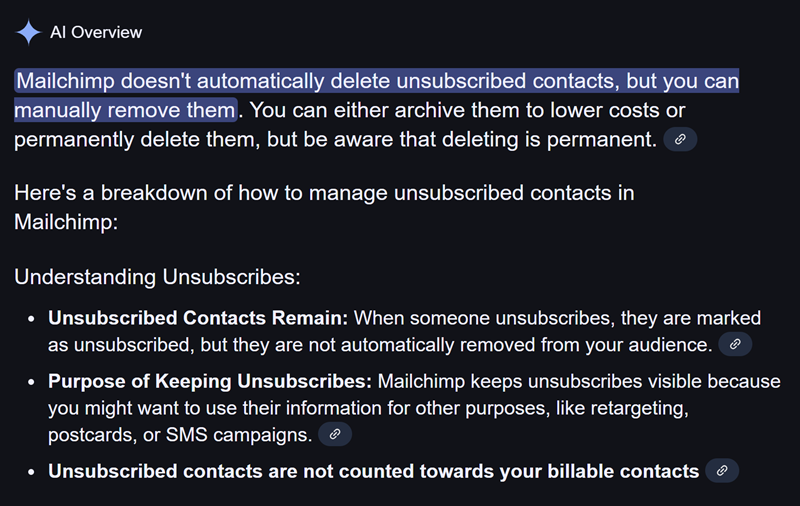Click the highlighted words "manually remove them"
The height and width of the screenshot is (506, 800).
(x=124, y=110)
